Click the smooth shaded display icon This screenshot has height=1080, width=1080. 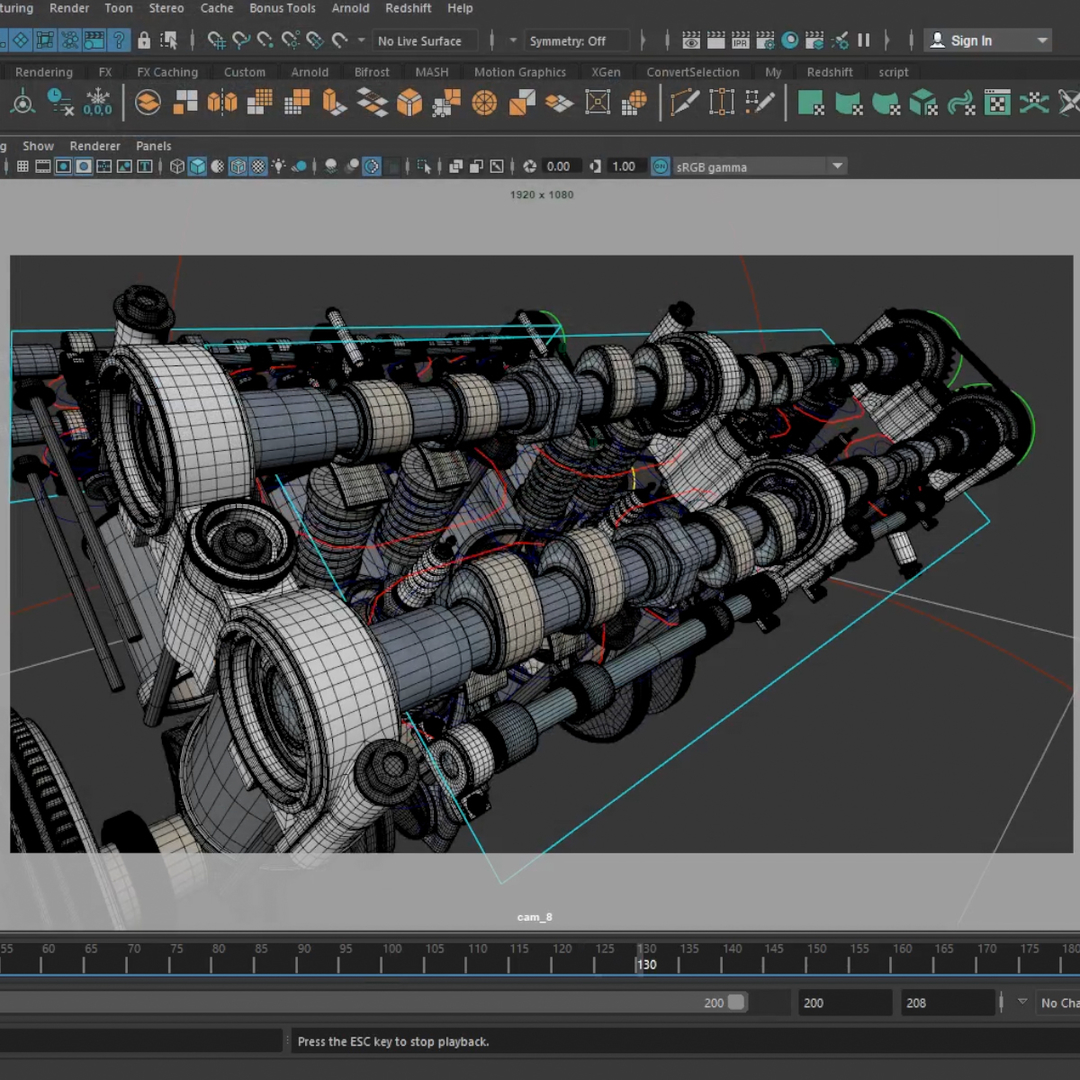point(197,166)
